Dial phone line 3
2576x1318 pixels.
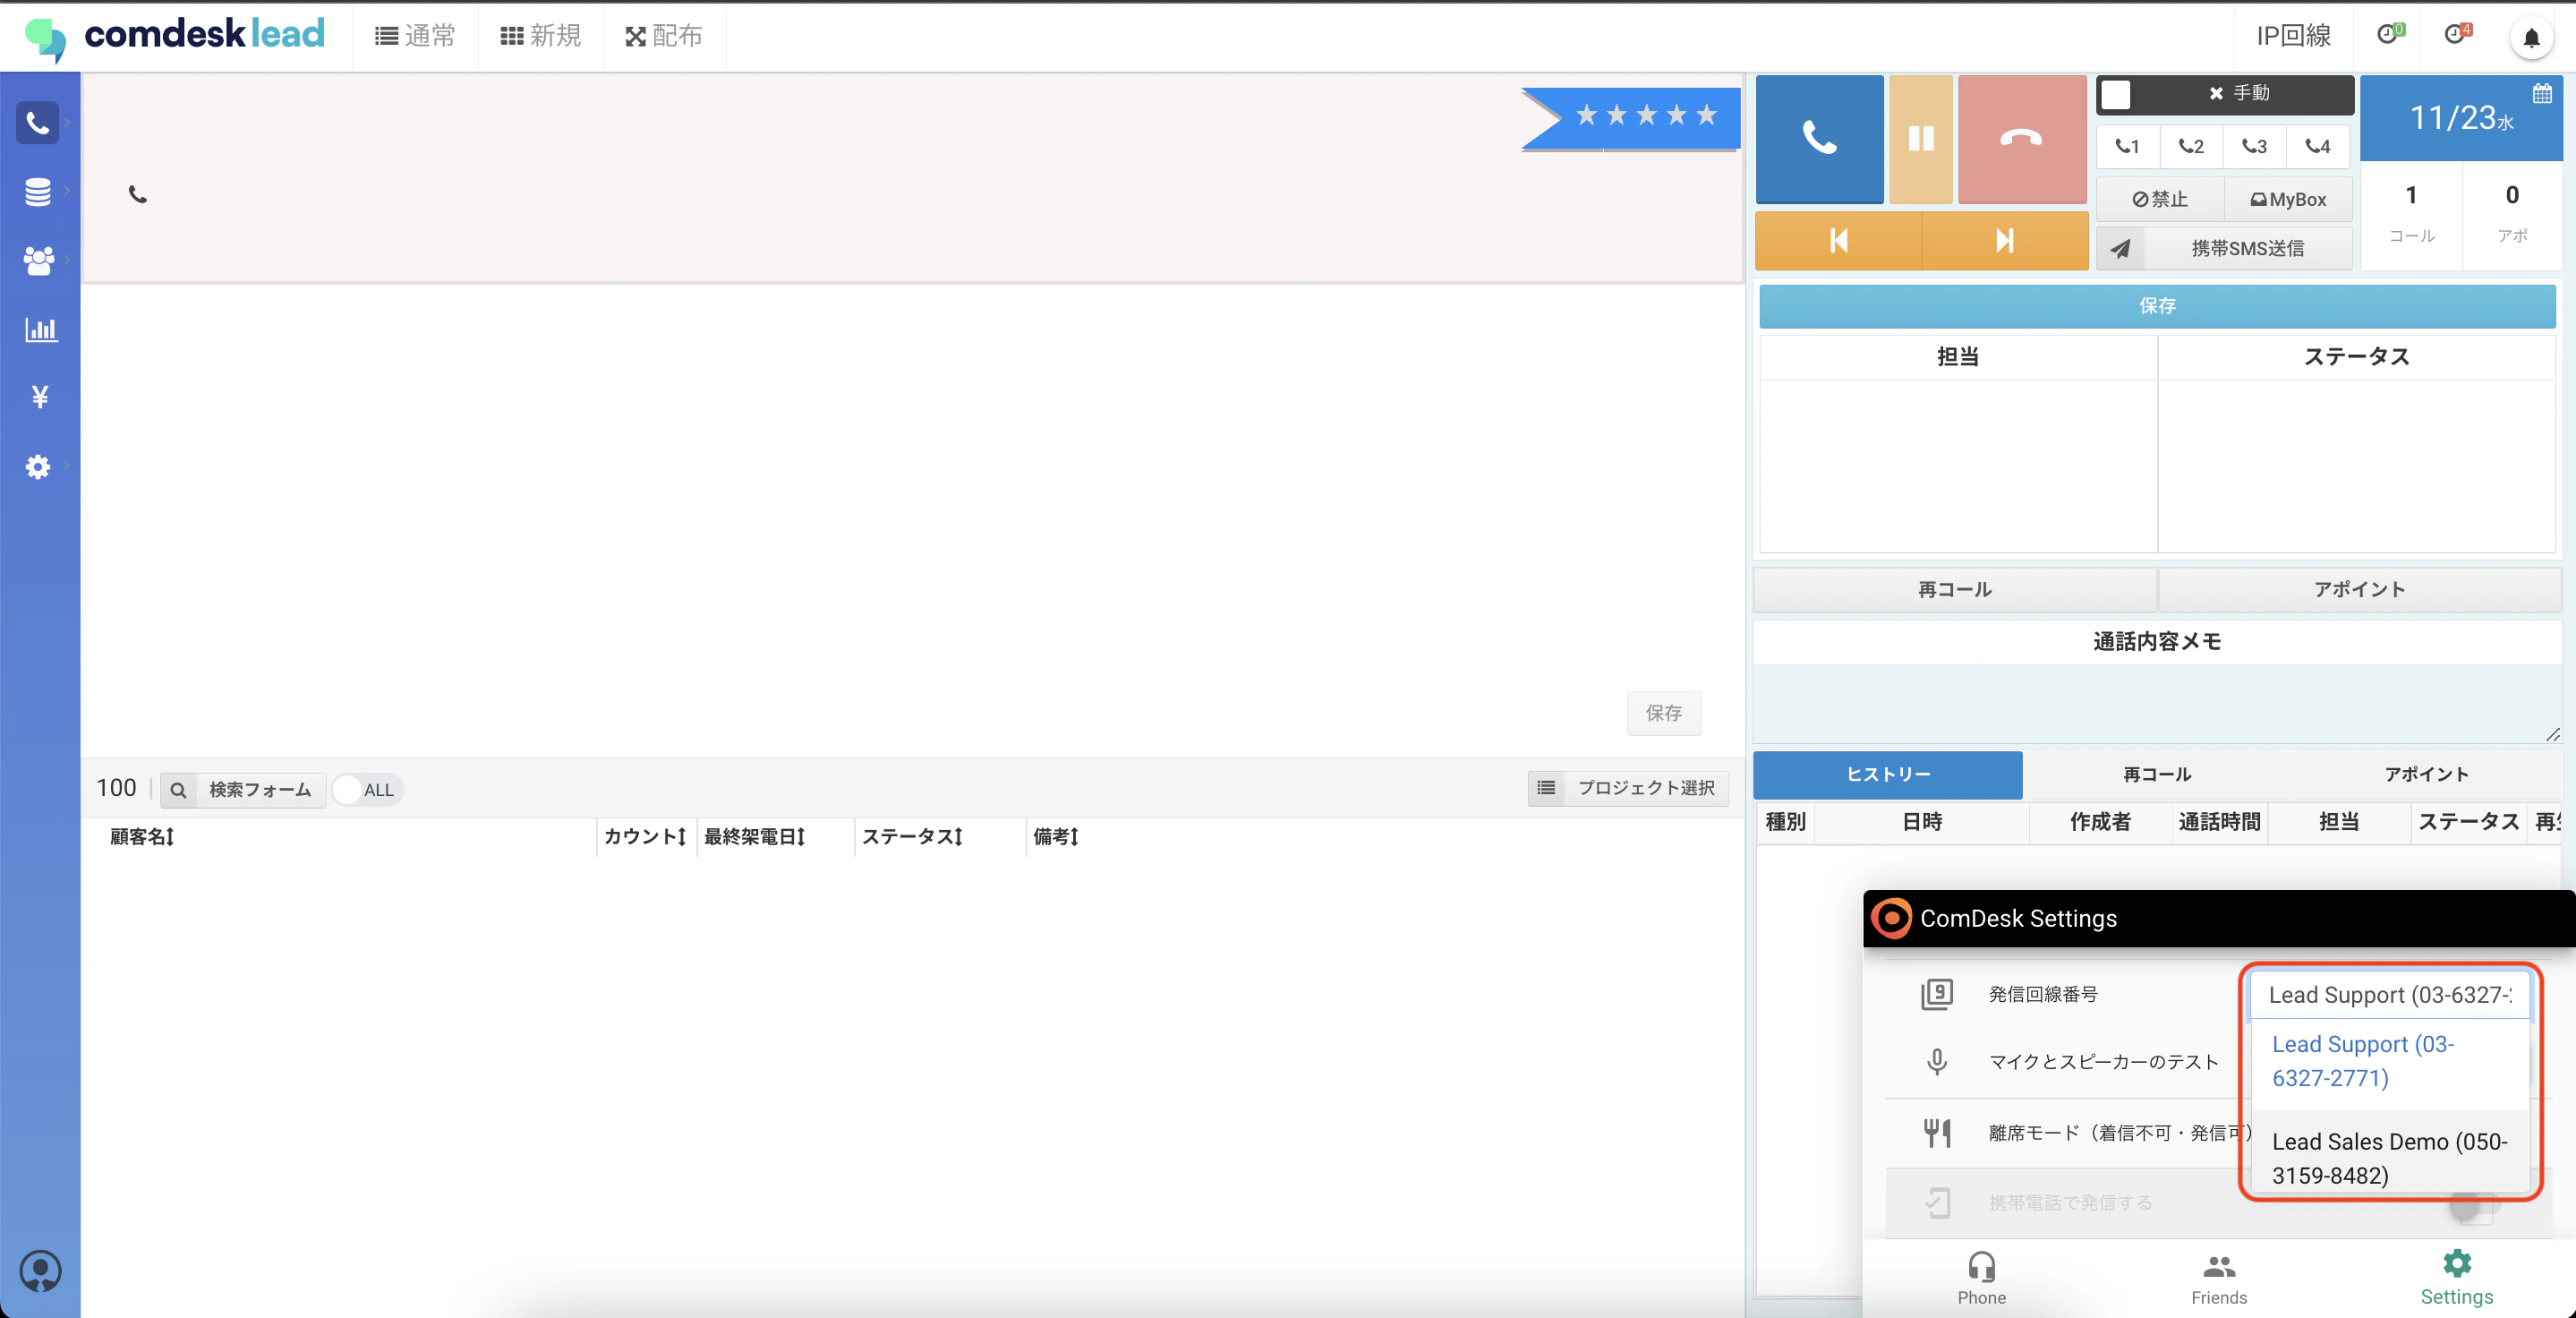click(2254, 146)
